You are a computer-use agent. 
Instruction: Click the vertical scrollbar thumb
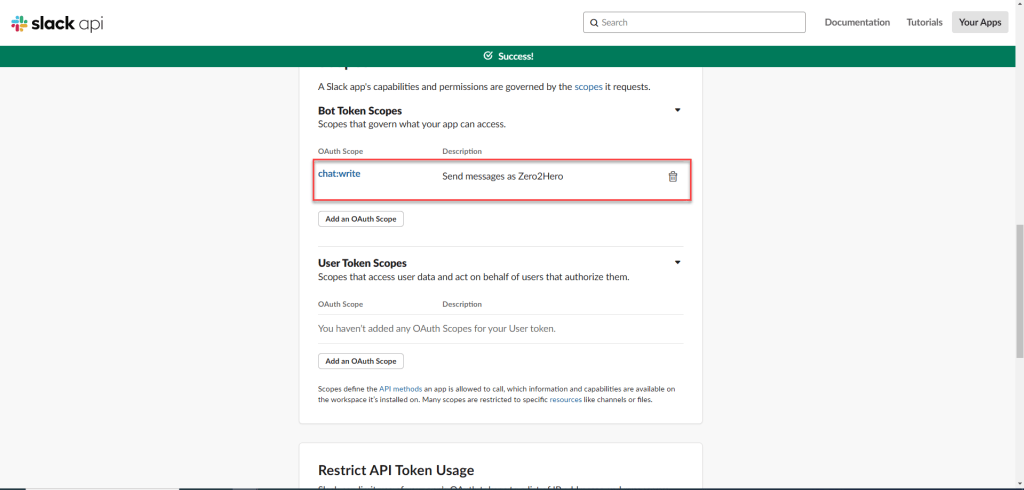click(x=1017, y=290)
